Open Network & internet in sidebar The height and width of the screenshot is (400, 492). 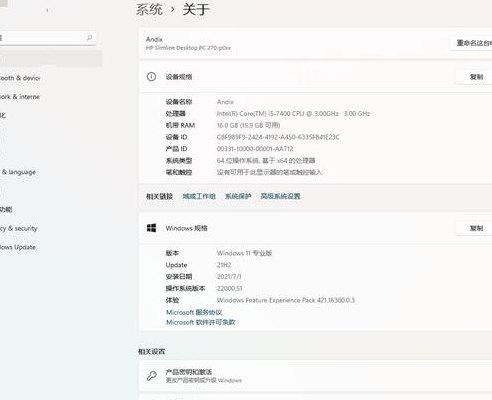[x=20, y=97]
